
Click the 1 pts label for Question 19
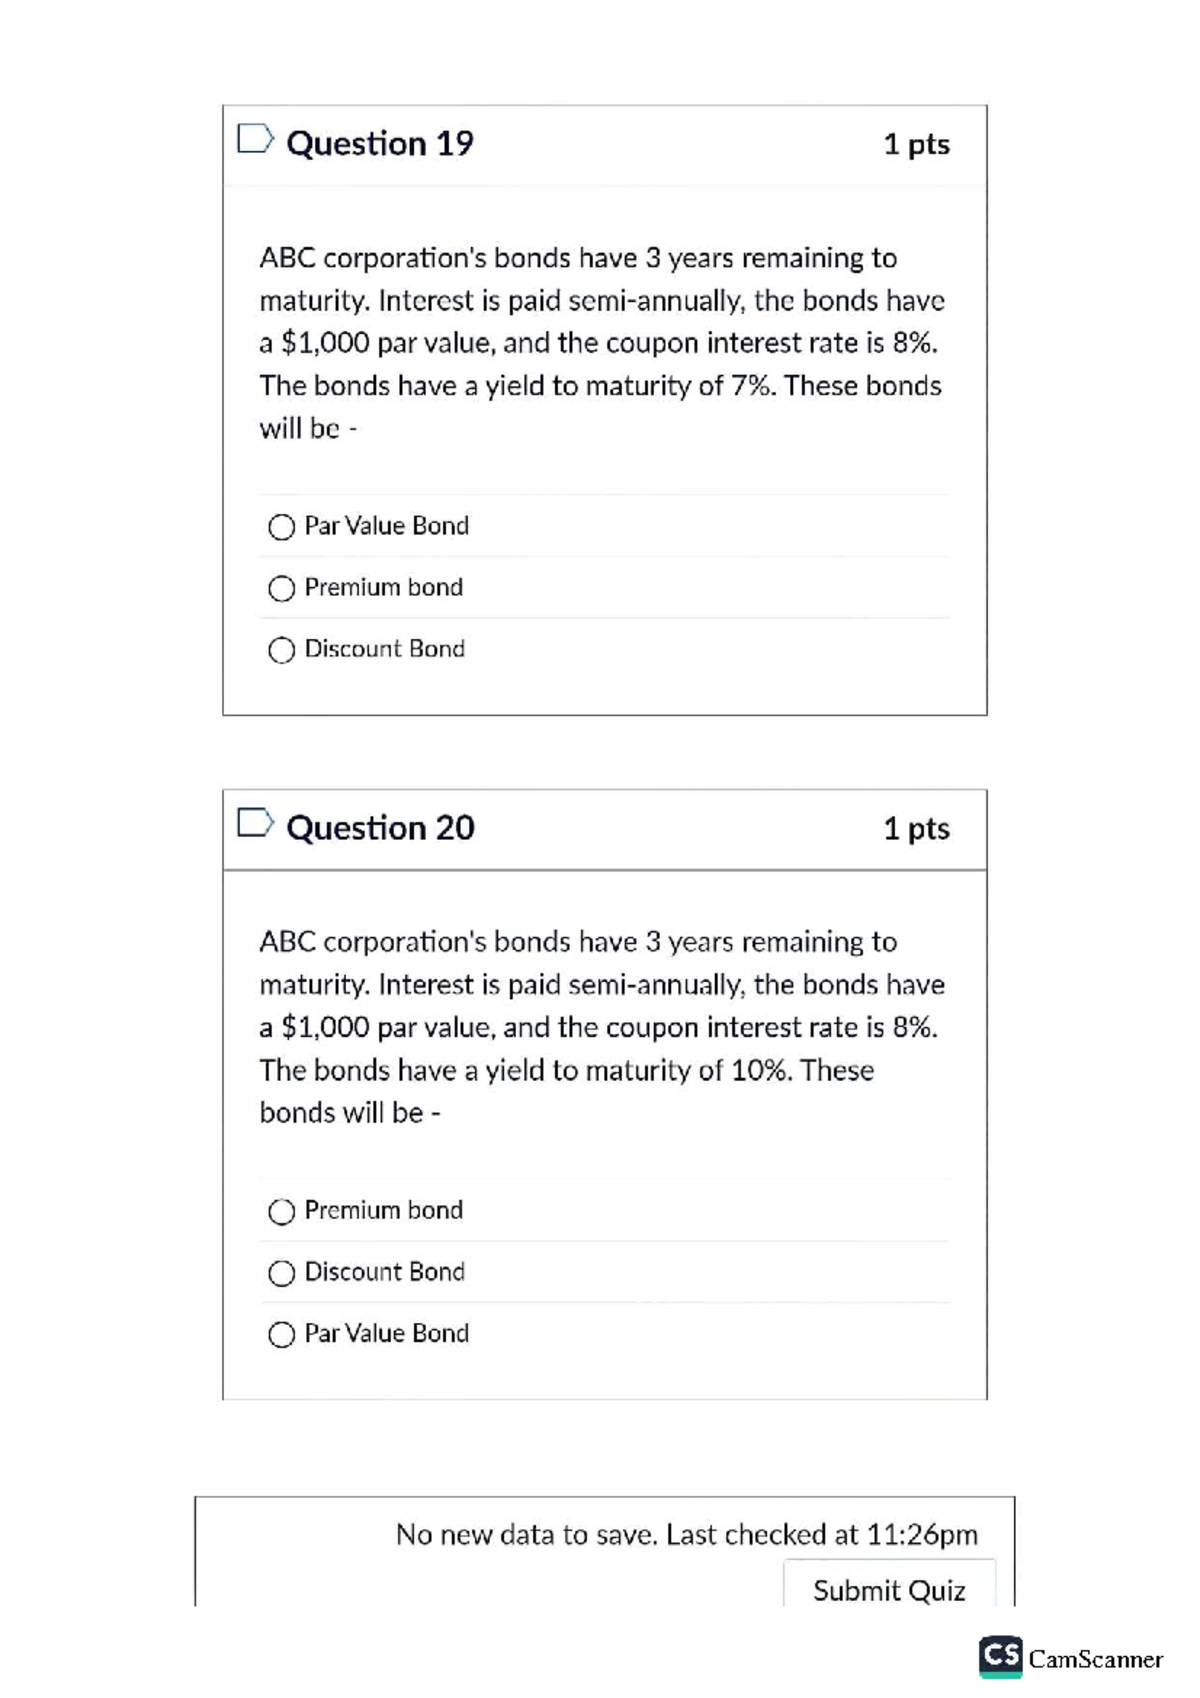point(916,144)
